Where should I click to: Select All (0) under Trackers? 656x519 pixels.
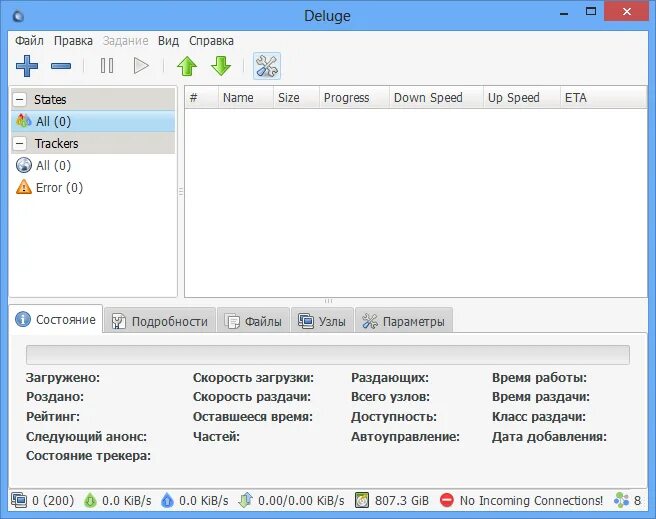coord(93,165)
